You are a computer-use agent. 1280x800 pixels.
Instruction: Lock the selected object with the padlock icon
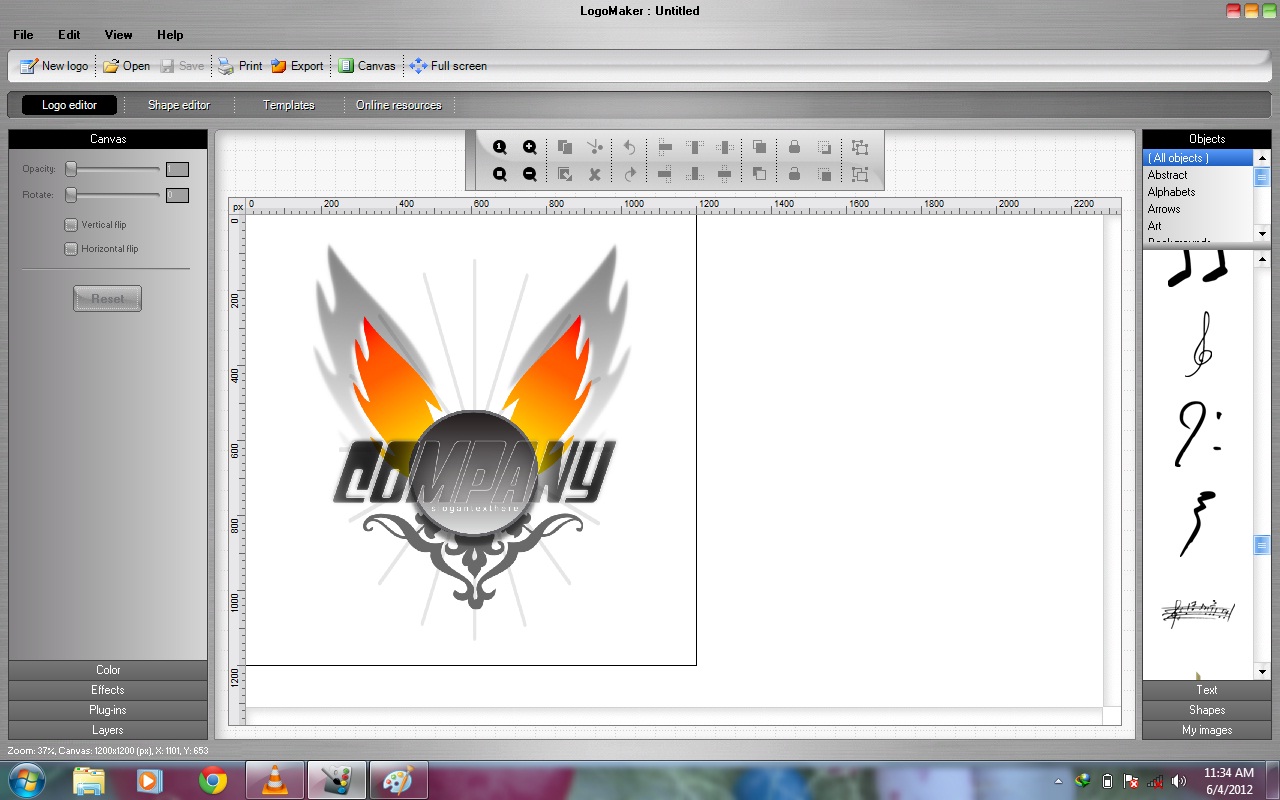793,146
